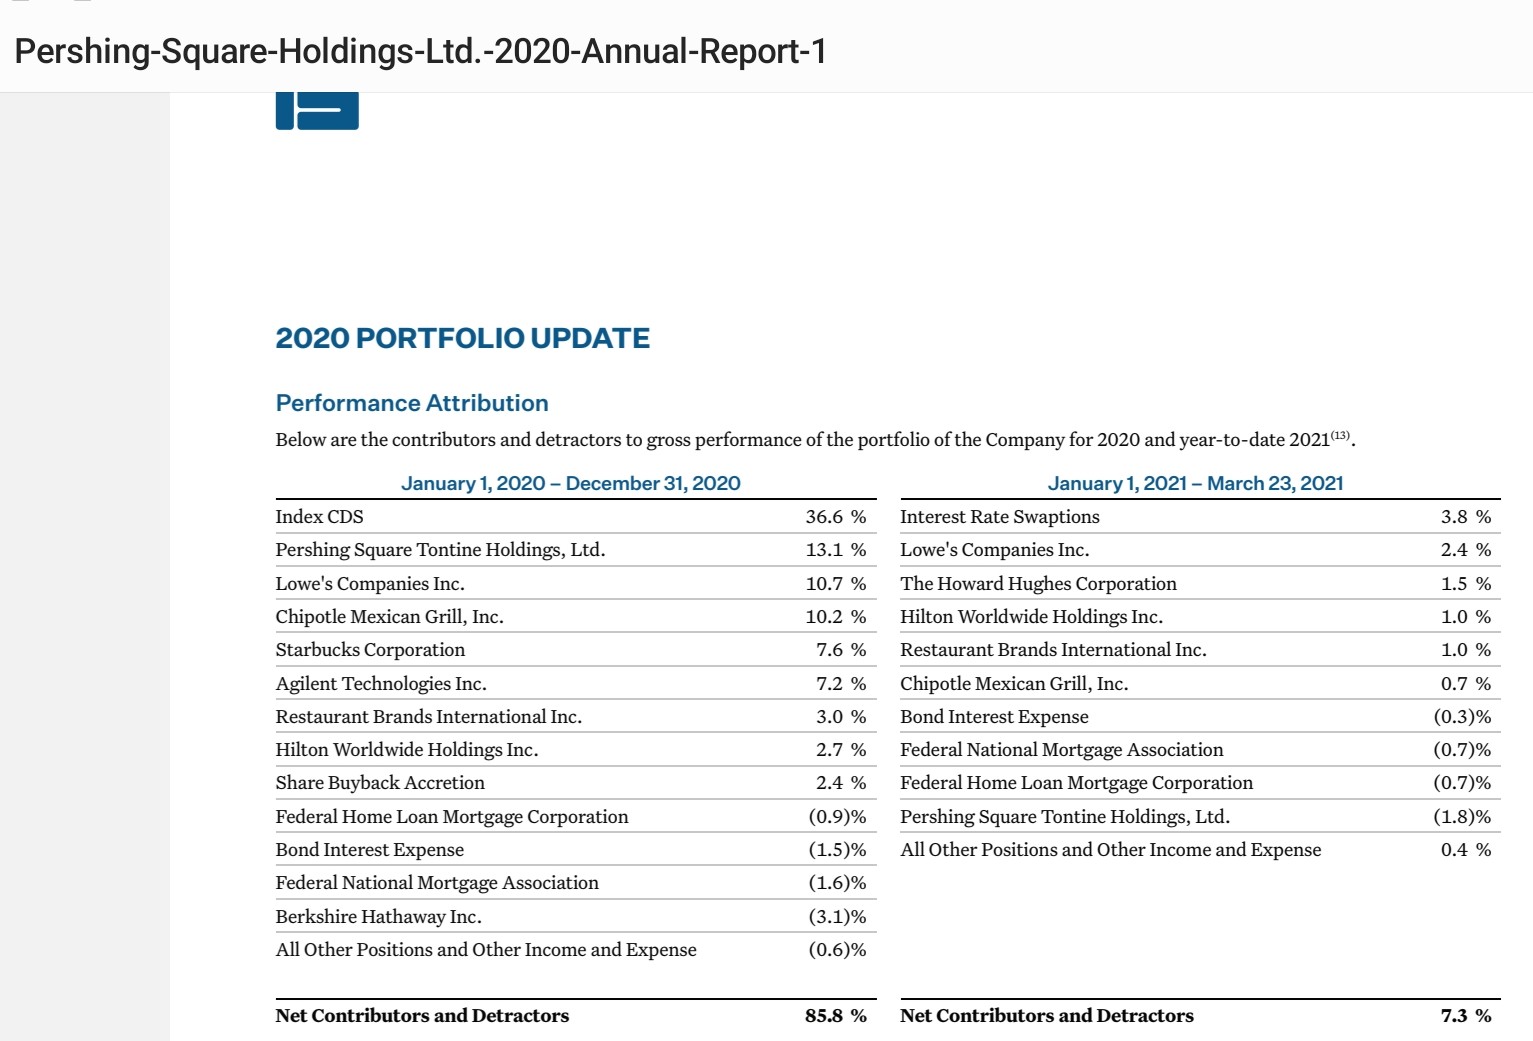Click the 3.0 % value

[841, 716]
